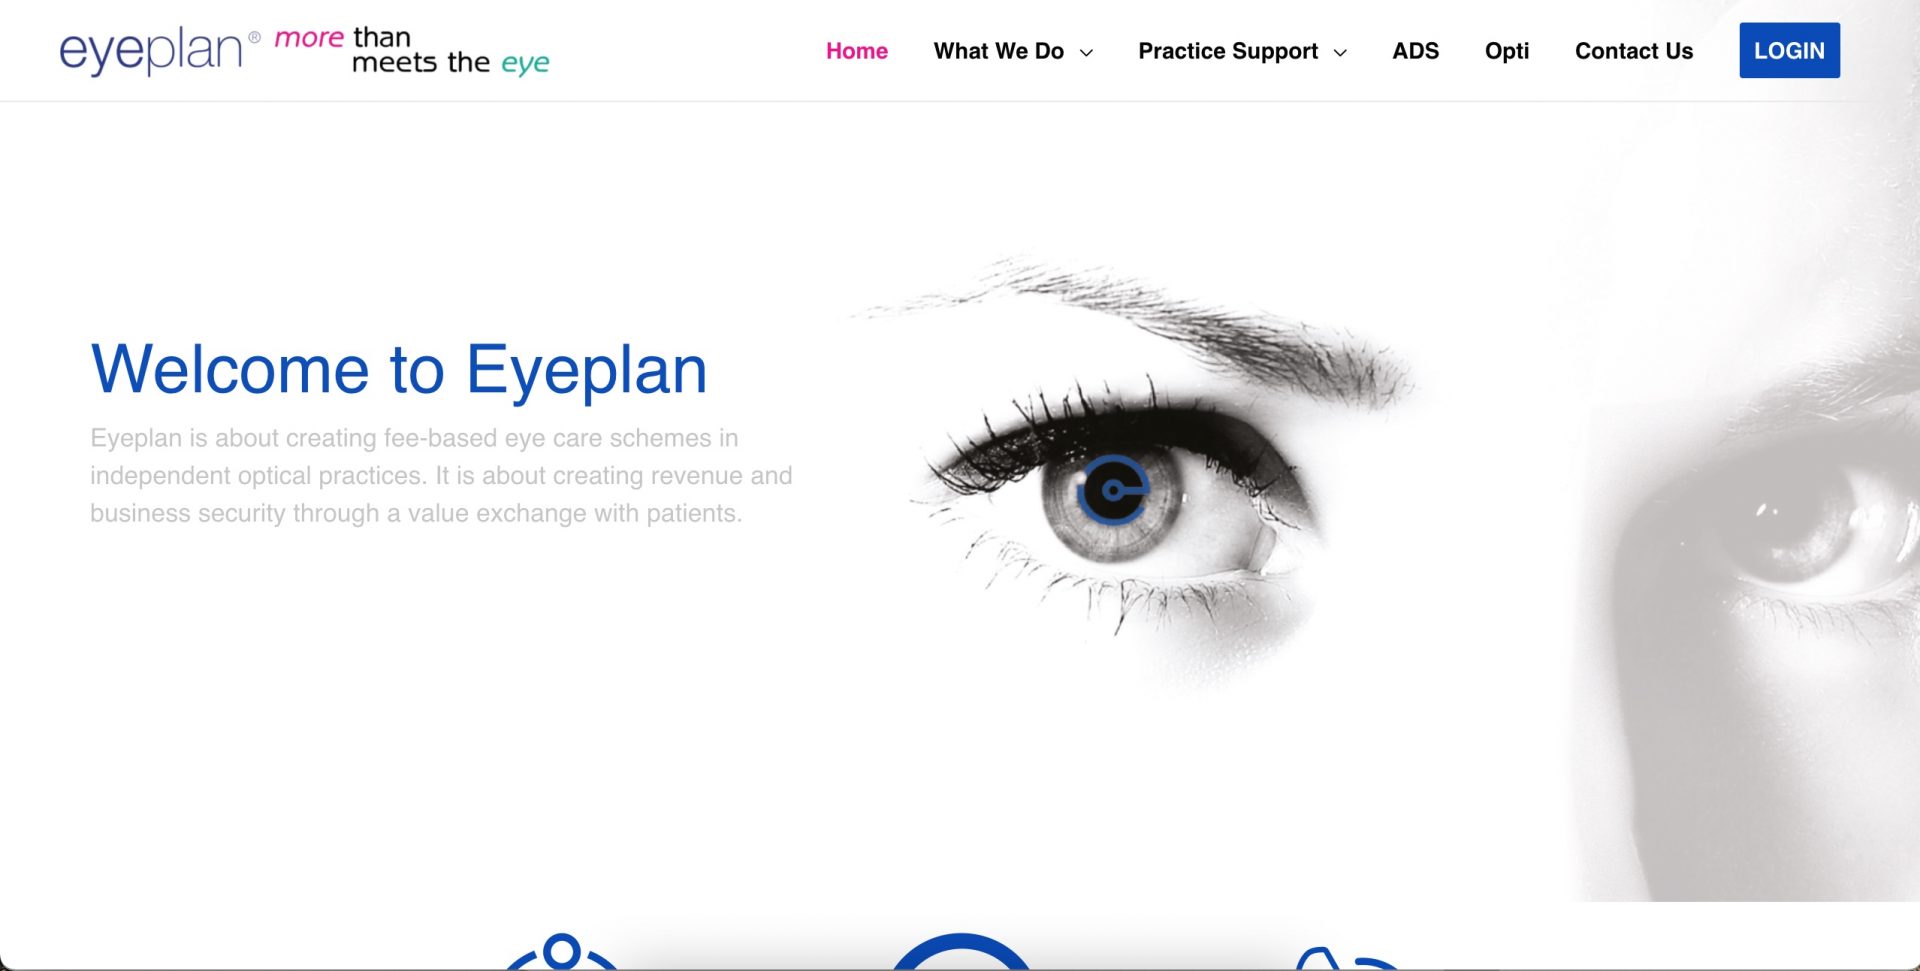1920x971 pixels.
Task: Click the grey Eyeplan description paragraph
Action: pyautogui.click(x=441, y=476)
